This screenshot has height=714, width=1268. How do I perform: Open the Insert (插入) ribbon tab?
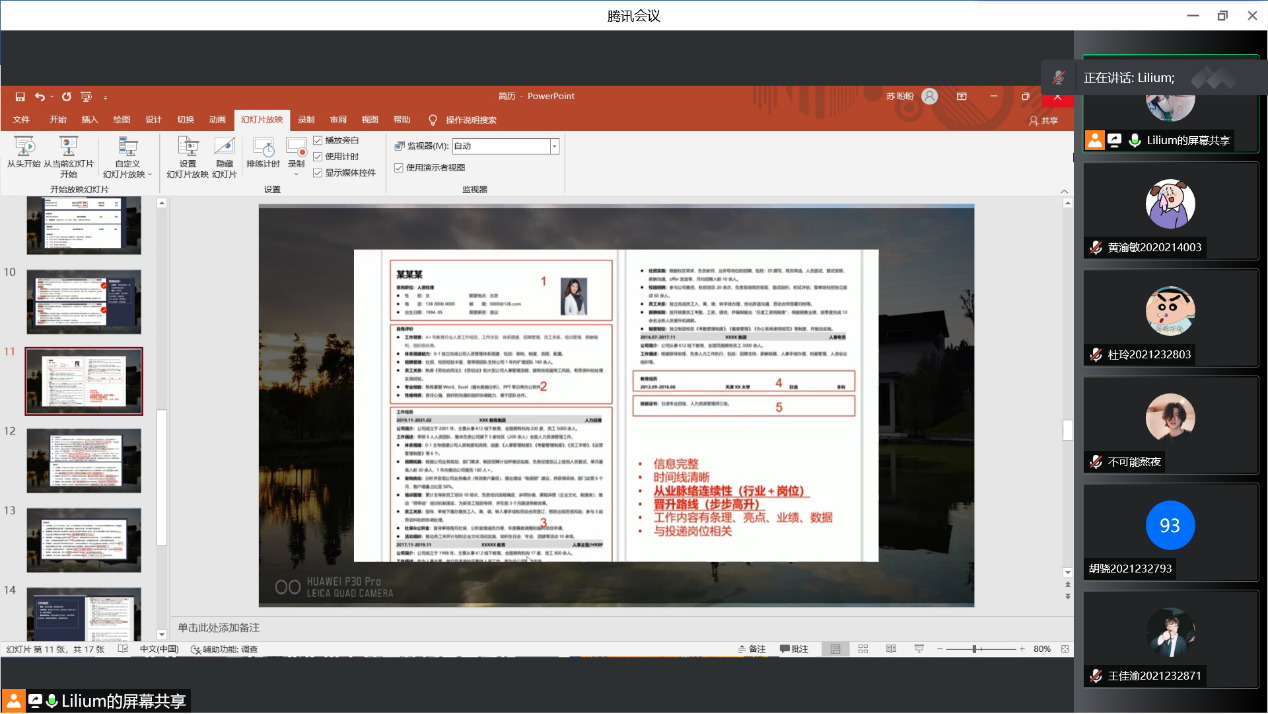pyautogui.click(x=90, y=119)
